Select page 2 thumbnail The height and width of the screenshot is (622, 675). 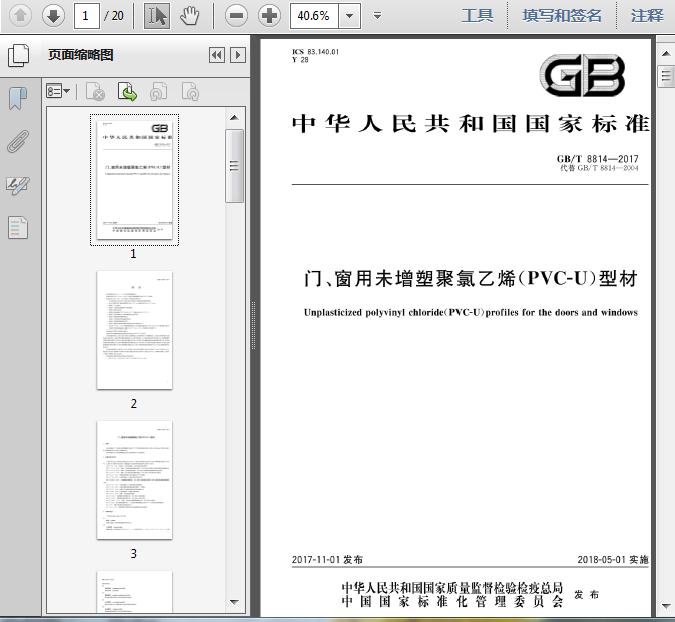[x=134, y=330]
